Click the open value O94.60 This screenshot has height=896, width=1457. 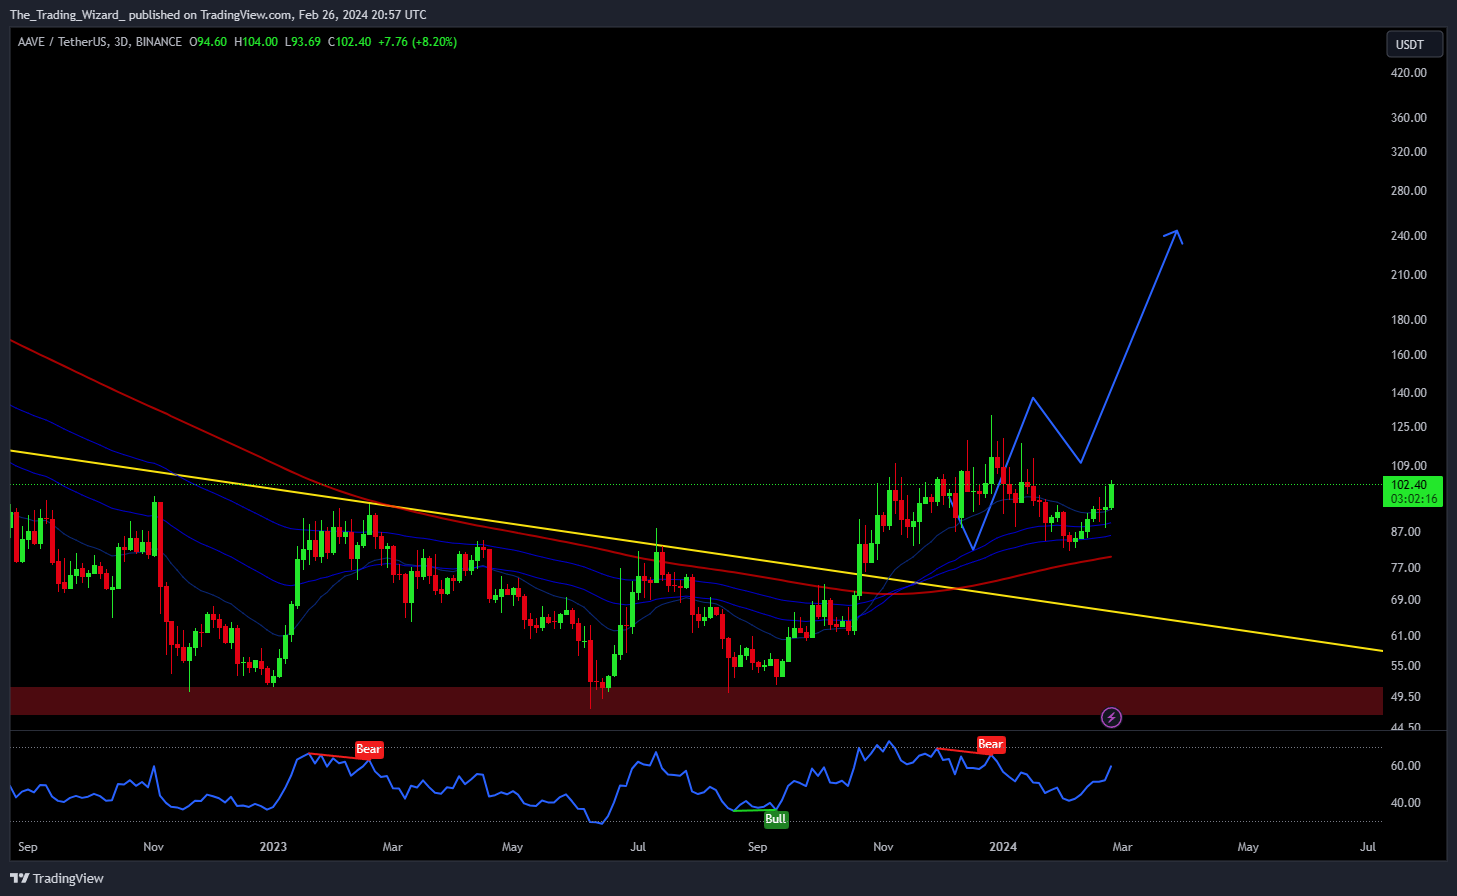pos(208,42)
